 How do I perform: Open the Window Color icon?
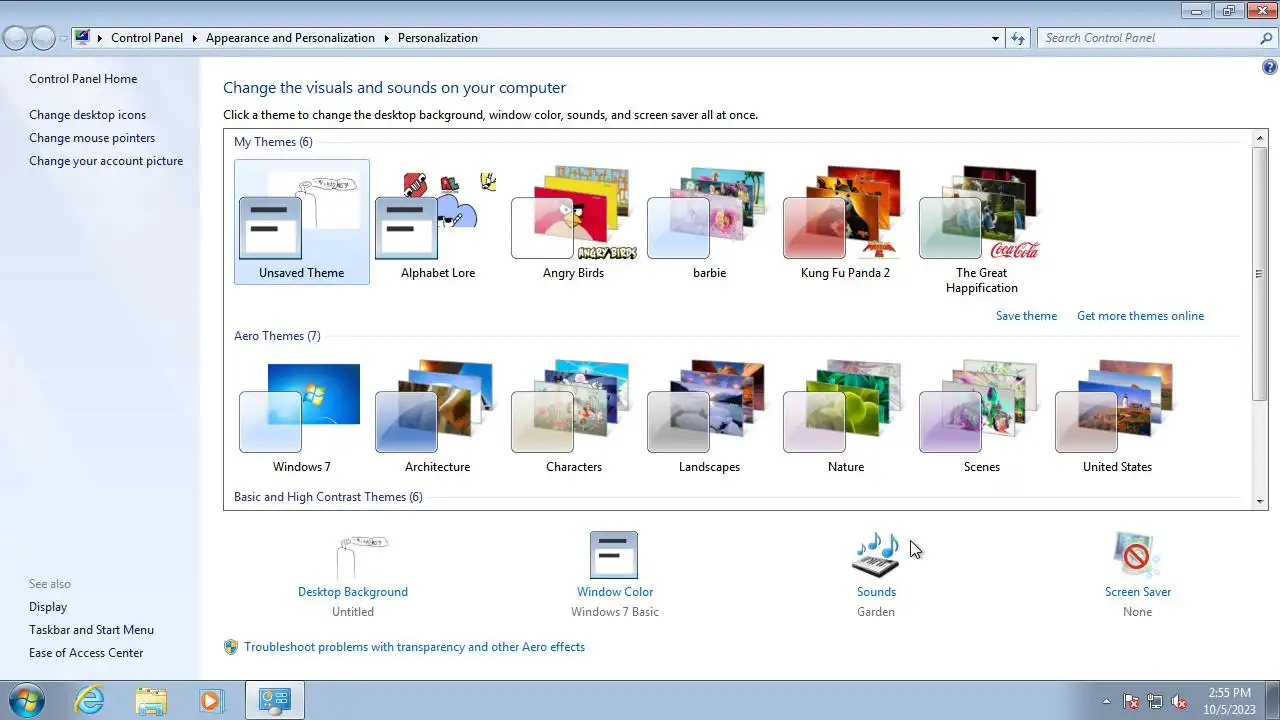[614, 555]
